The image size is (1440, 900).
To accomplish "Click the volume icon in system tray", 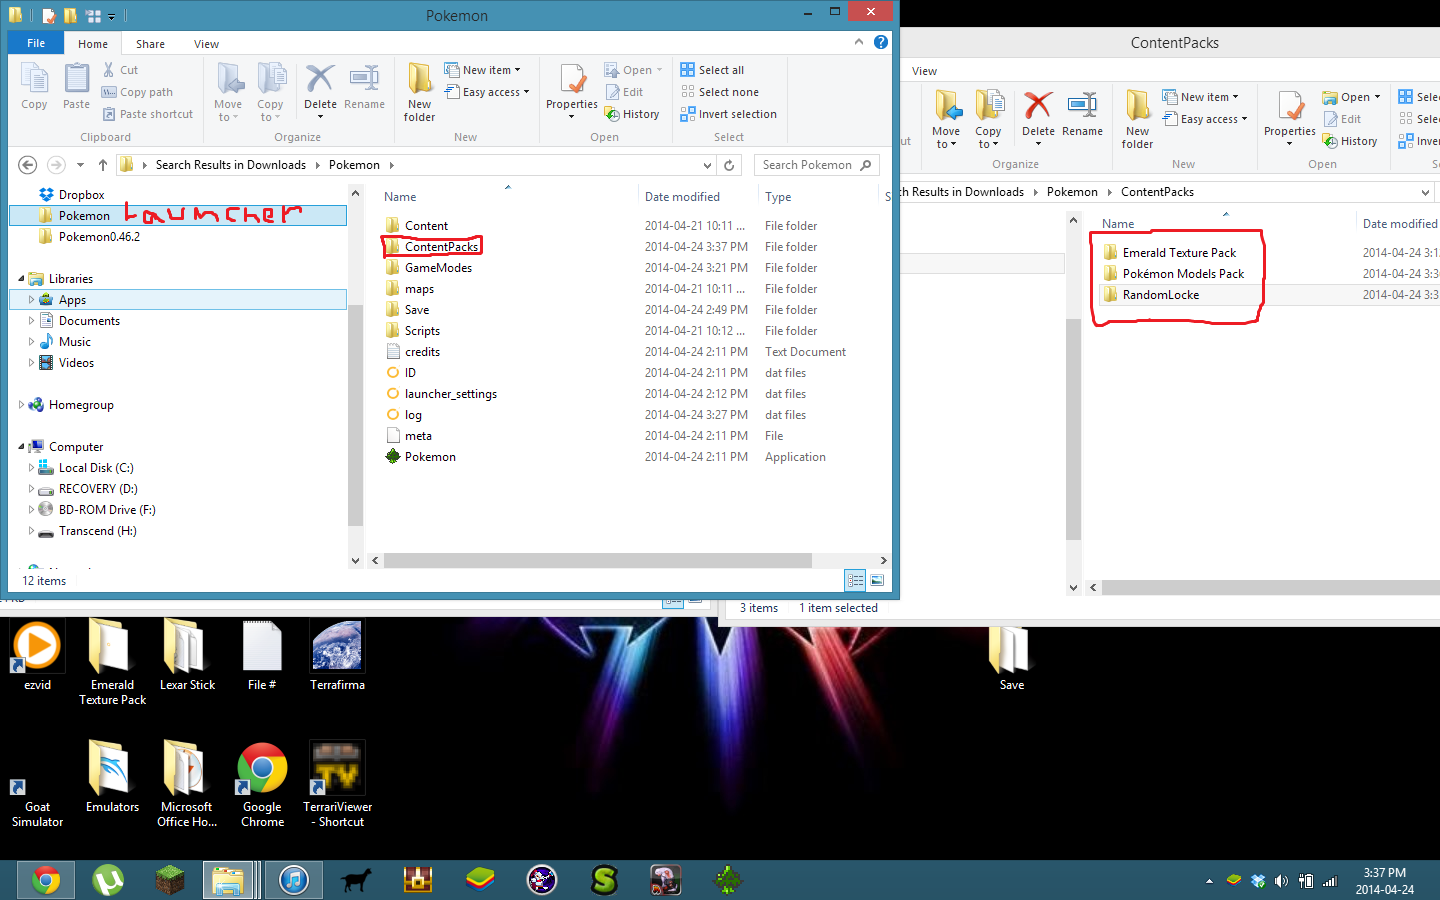I will tap(1282, 881).
